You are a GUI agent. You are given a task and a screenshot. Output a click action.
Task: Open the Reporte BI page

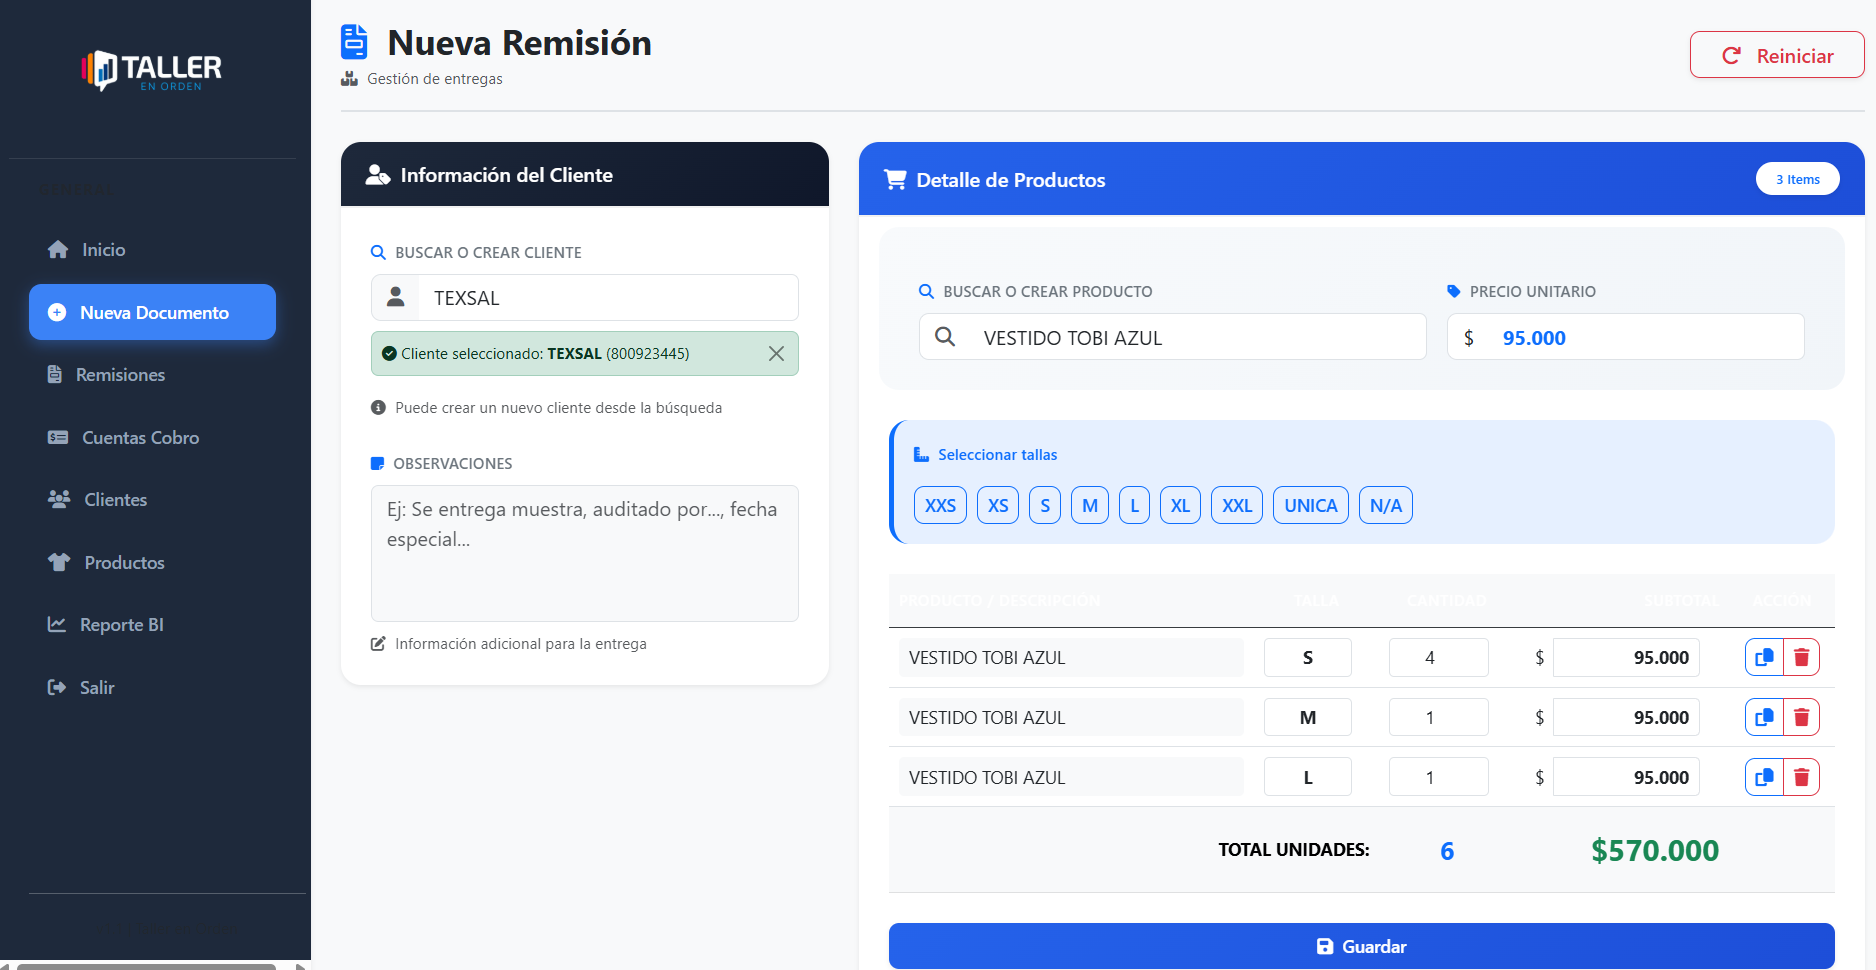[x=121, y=625]
